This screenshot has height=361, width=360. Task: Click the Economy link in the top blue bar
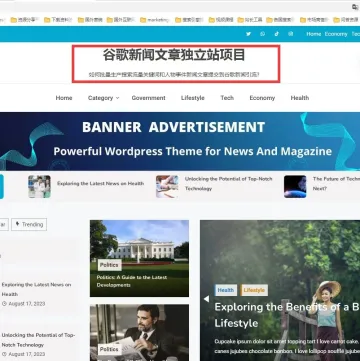336,34
